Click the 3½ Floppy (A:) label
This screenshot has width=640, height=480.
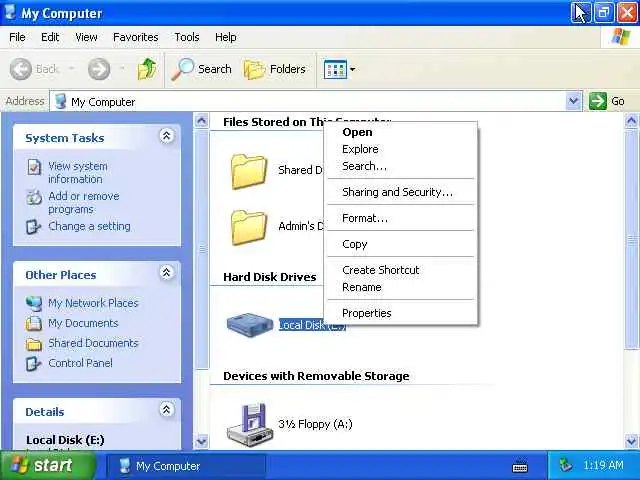[315, 424]
